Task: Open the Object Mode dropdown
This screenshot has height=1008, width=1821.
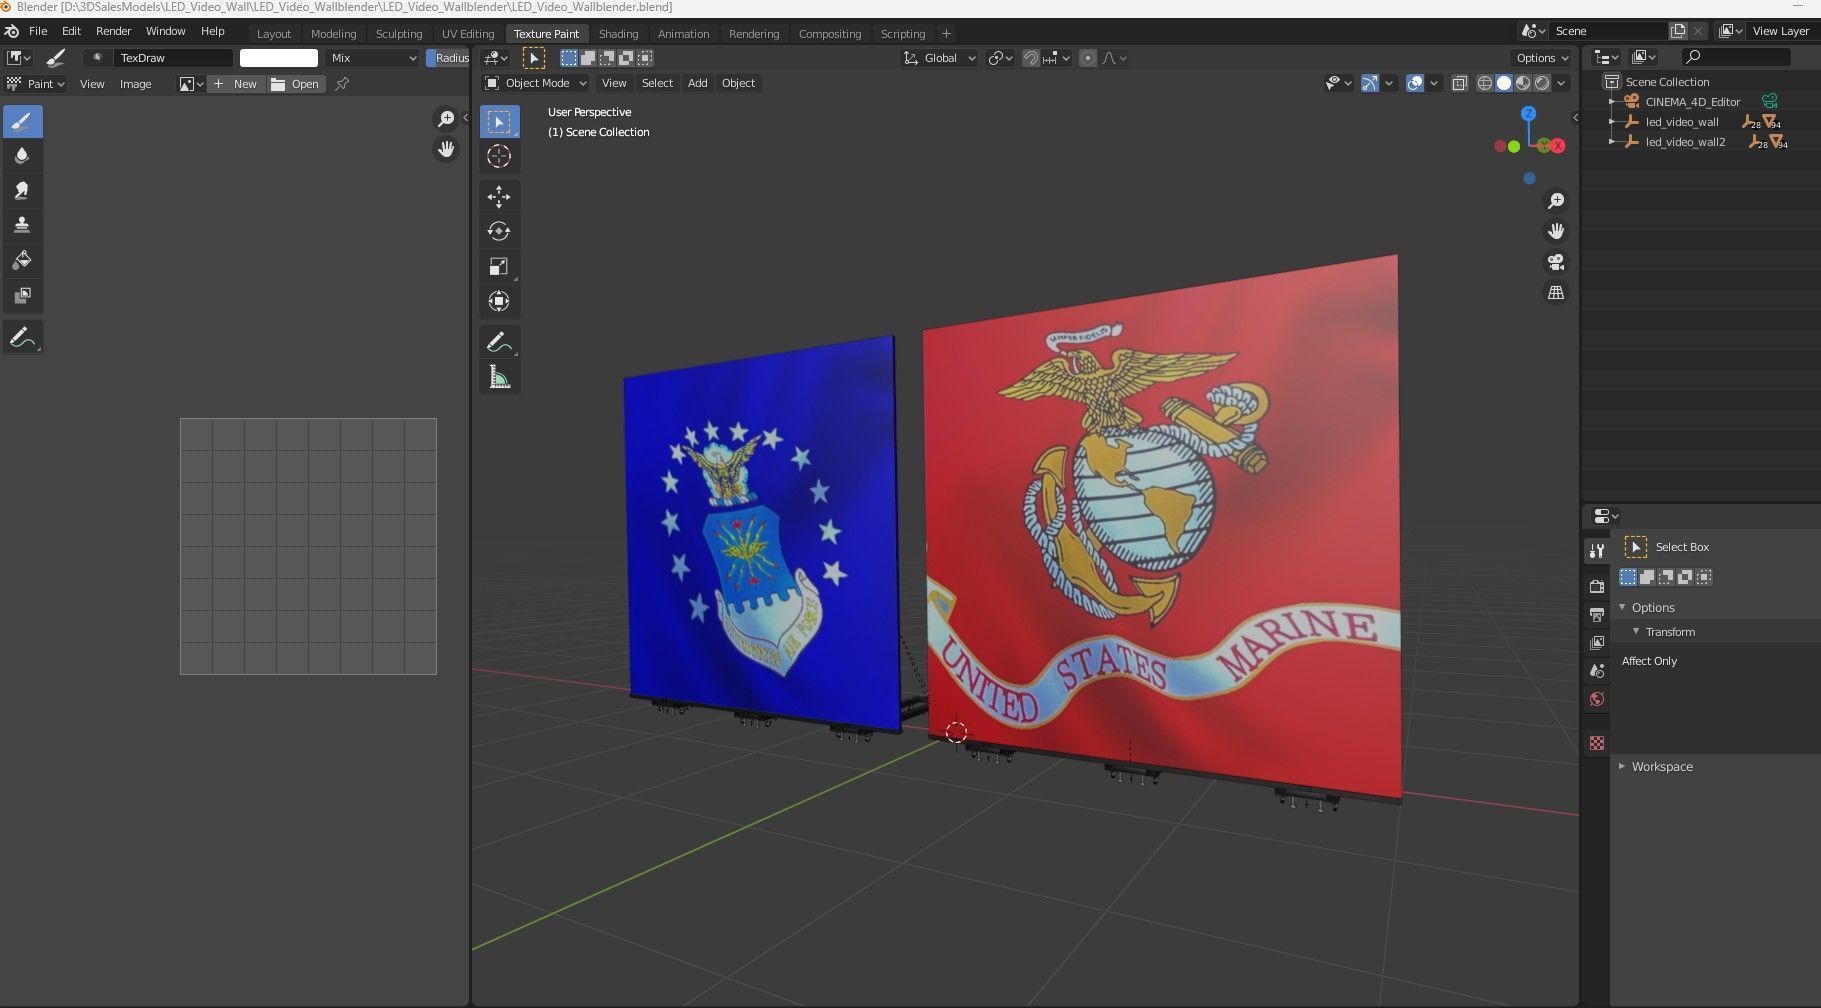Action: click(536, 83)
